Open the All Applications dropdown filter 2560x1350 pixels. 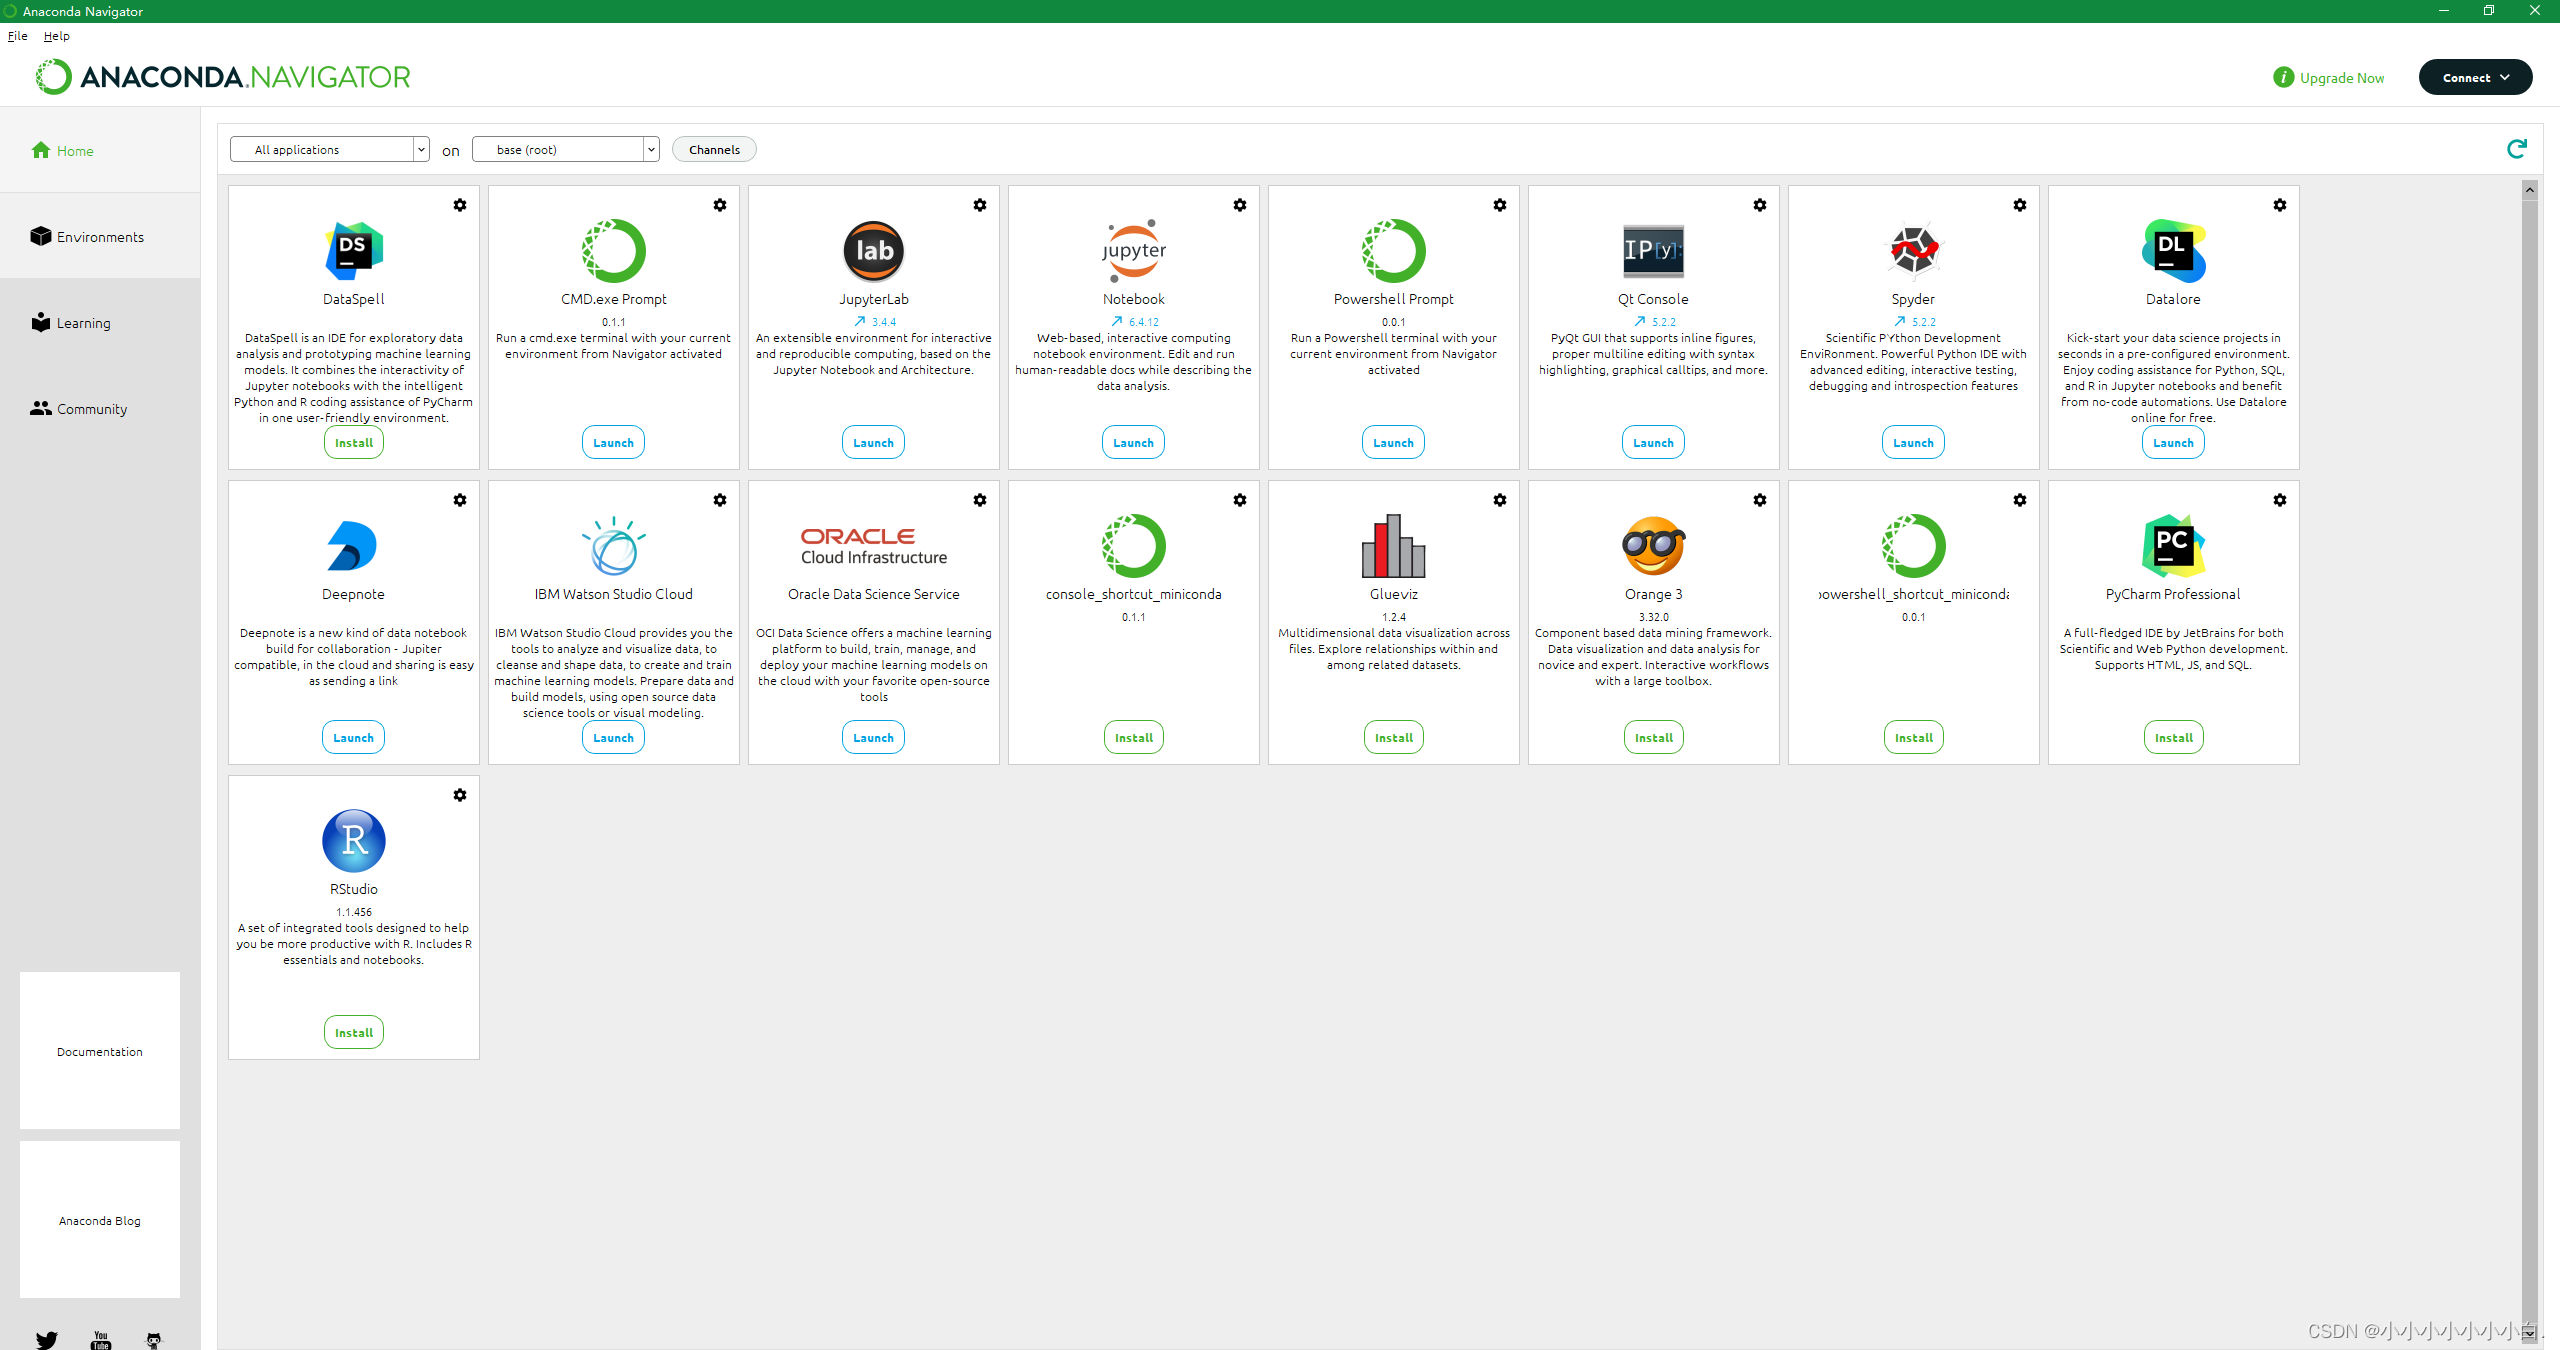[330, 149]
